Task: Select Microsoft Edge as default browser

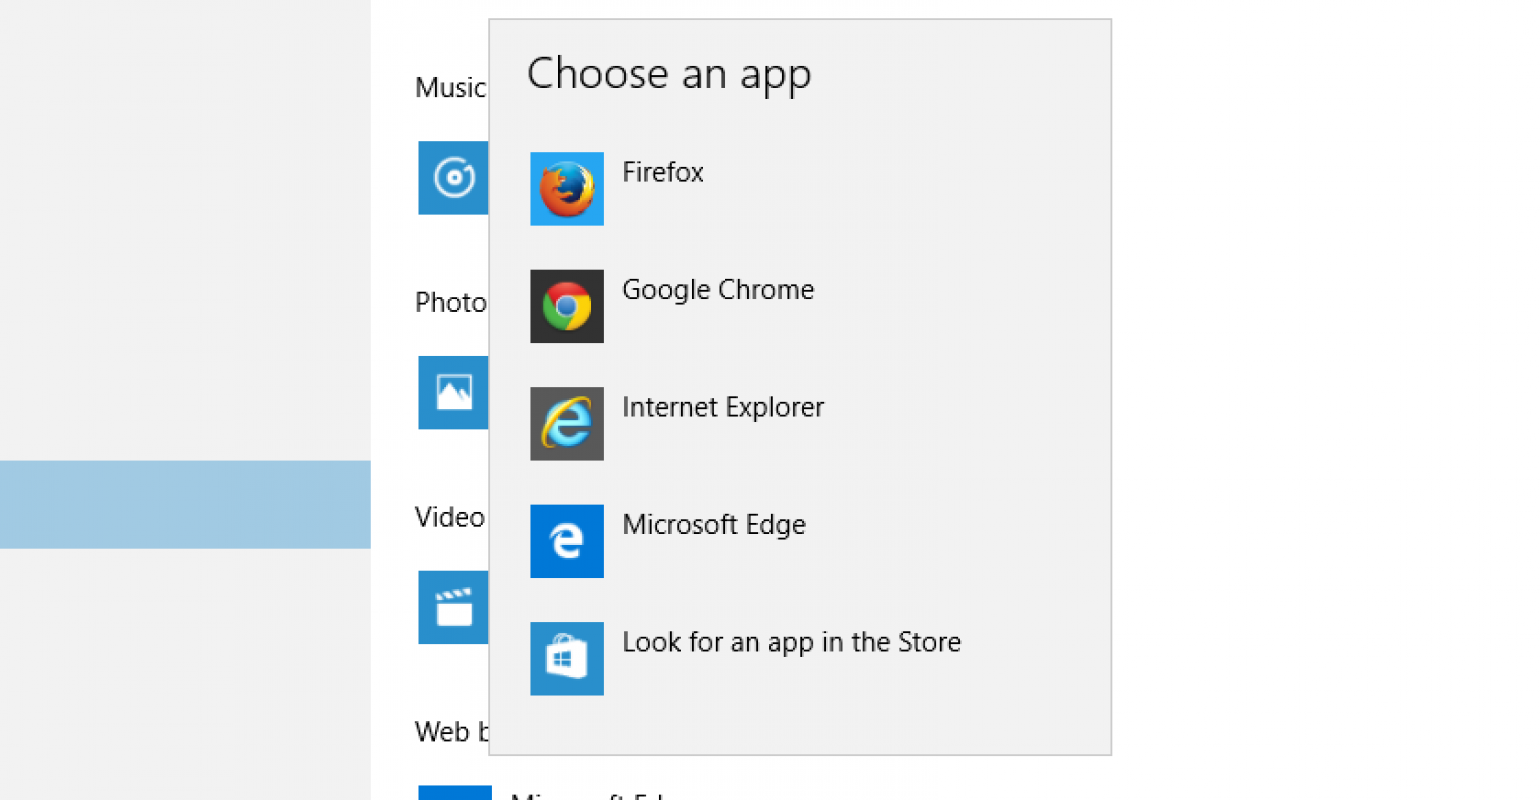Action: tap(714, 524)
